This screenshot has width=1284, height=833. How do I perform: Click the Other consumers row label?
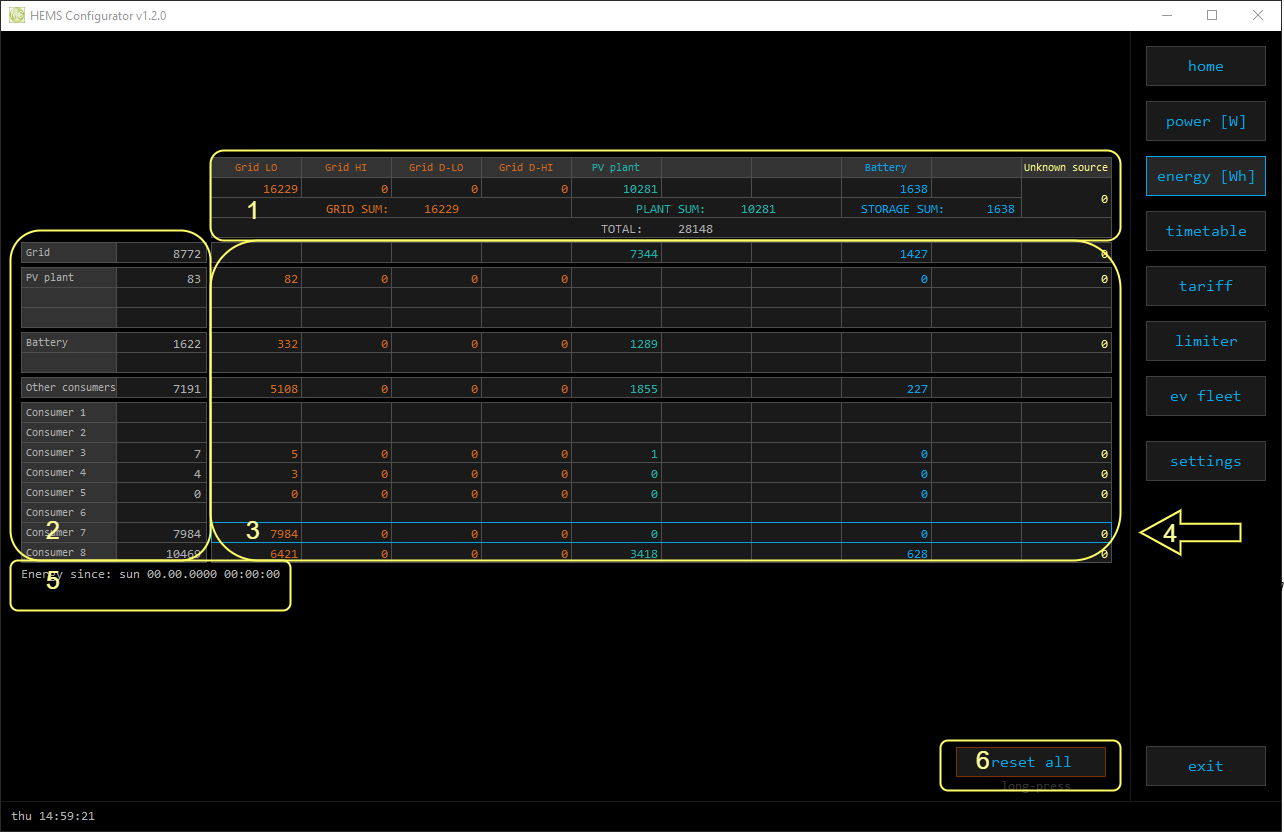tap(69, 388)
